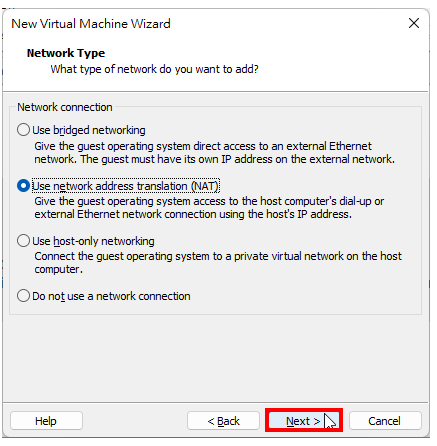The width and height of the screenshot is (437, 446).
Task: Select the bridged networking radio button
Action: tap(23, 130)
